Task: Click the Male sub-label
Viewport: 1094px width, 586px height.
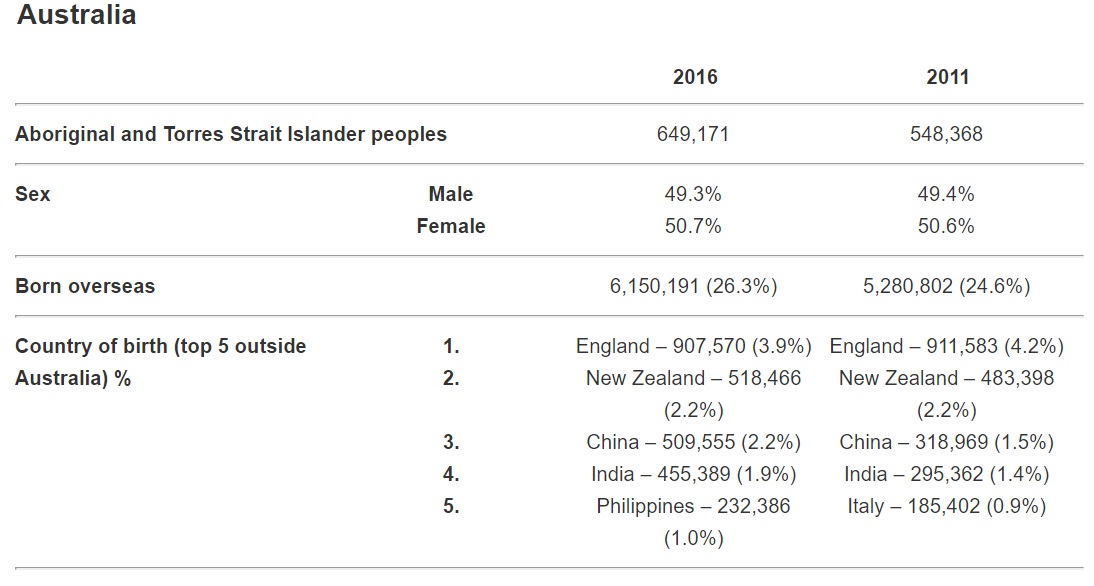Action: (x=450, y=194)
